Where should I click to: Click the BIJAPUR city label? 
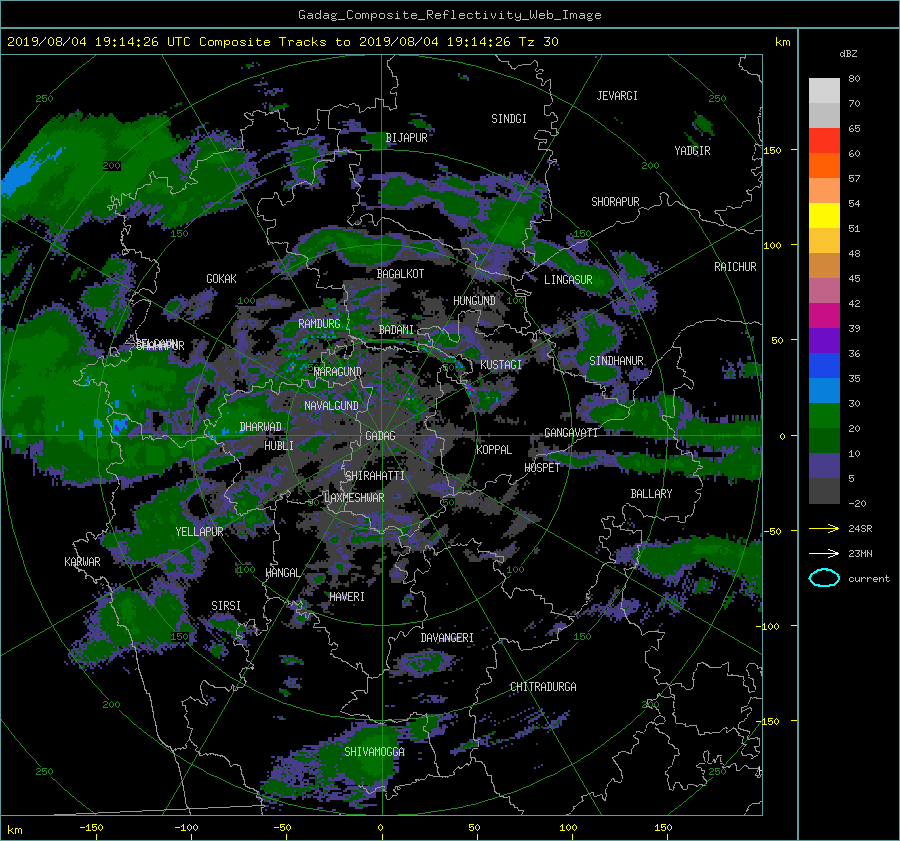click(x=406, y=138)
